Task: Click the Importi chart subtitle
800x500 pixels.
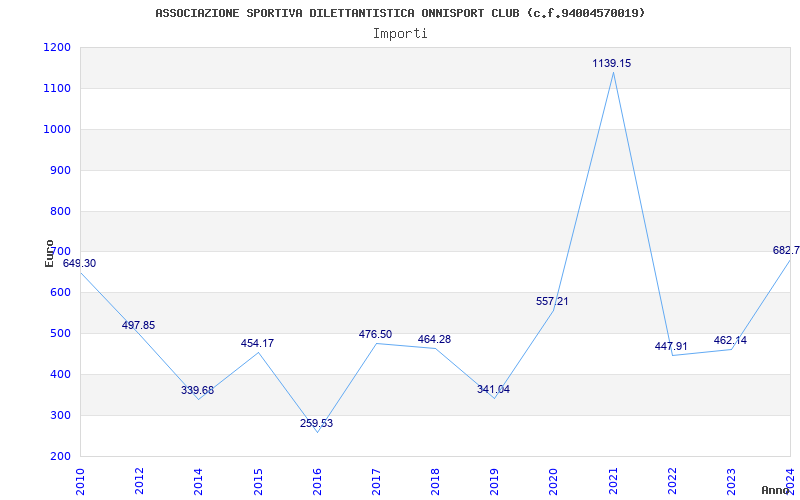Action: coord(400,34)
